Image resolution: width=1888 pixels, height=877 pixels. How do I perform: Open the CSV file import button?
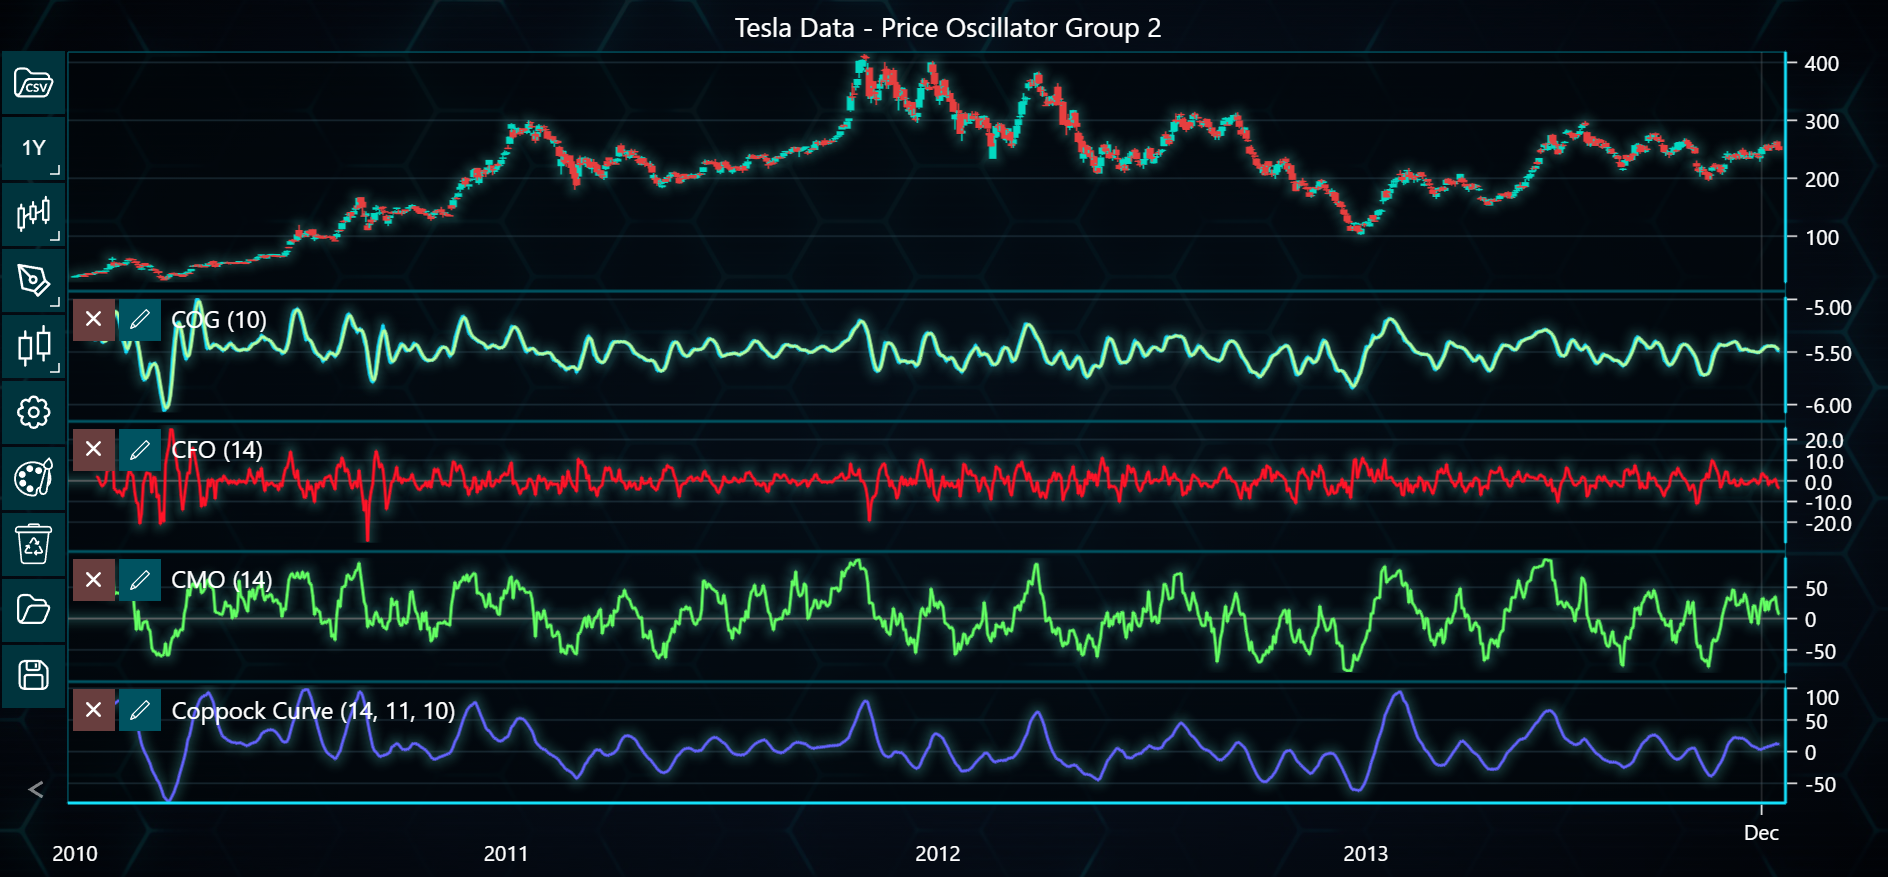[33, 83]
